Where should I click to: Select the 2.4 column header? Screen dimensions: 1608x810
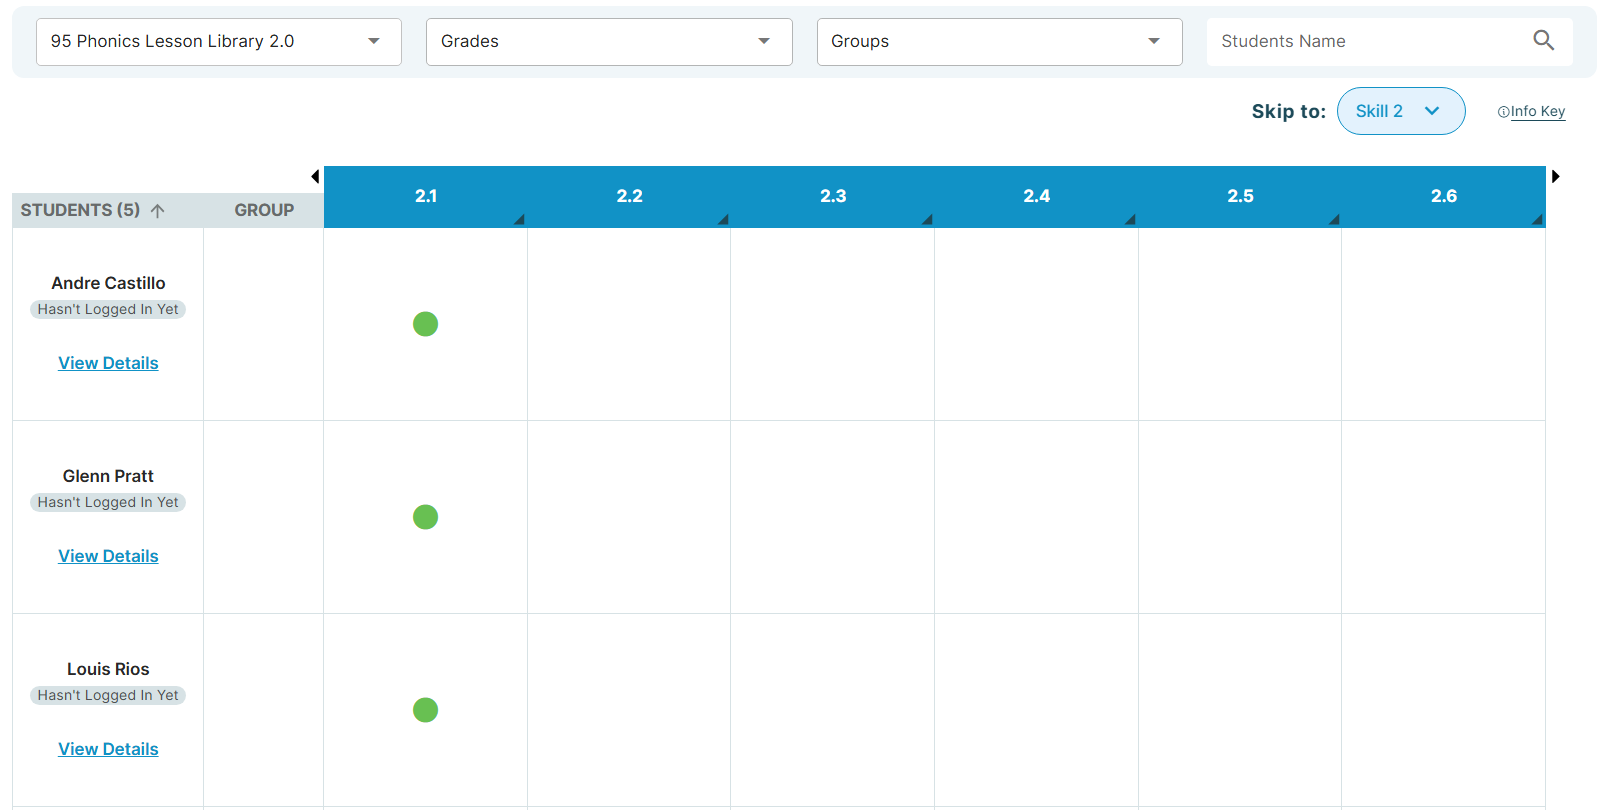click(1037, 197)
